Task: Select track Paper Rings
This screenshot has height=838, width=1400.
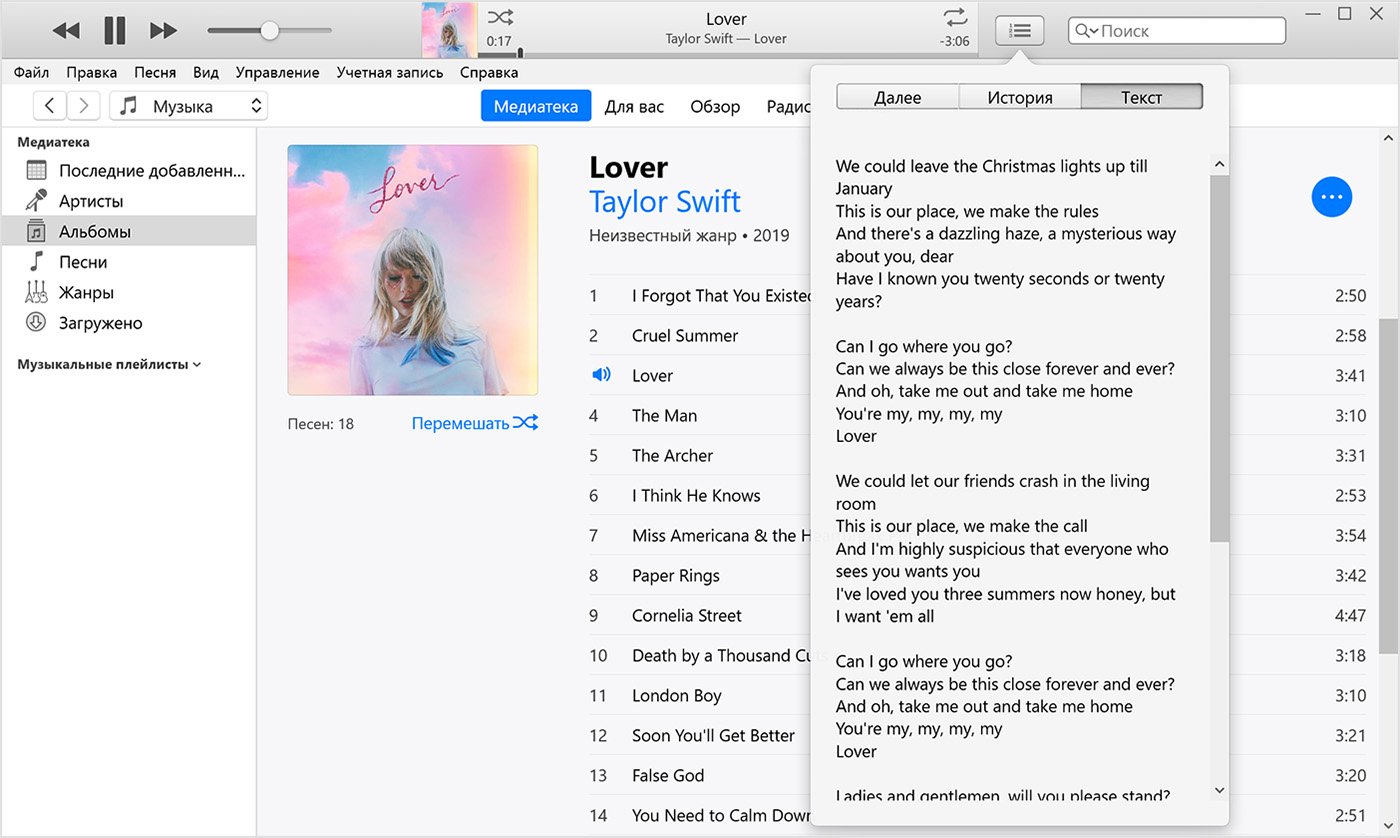Action: click(x=675, y=575)
